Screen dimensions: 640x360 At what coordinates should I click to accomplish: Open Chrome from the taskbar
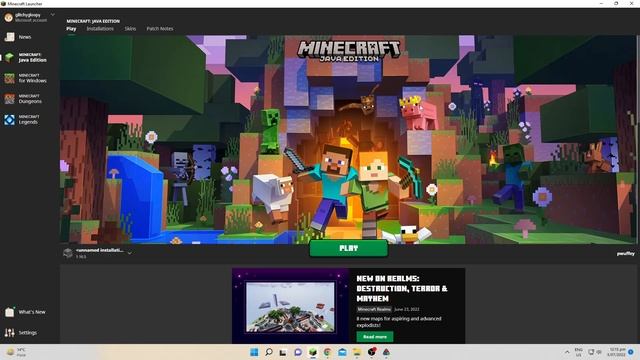[327, 352]
